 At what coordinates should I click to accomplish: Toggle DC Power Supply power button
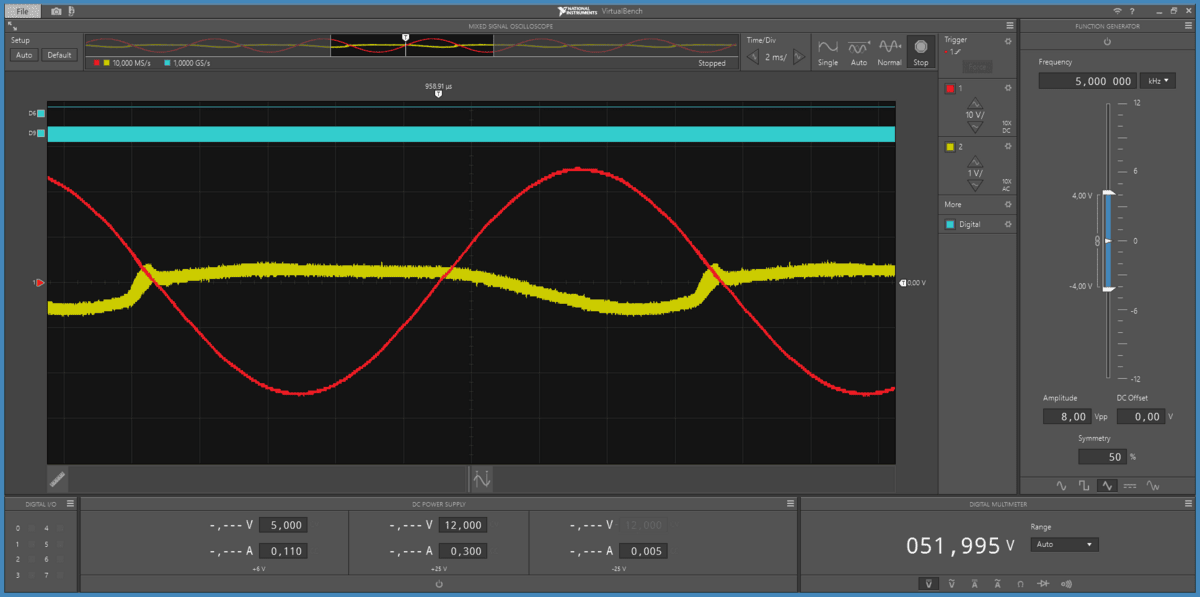439,583
